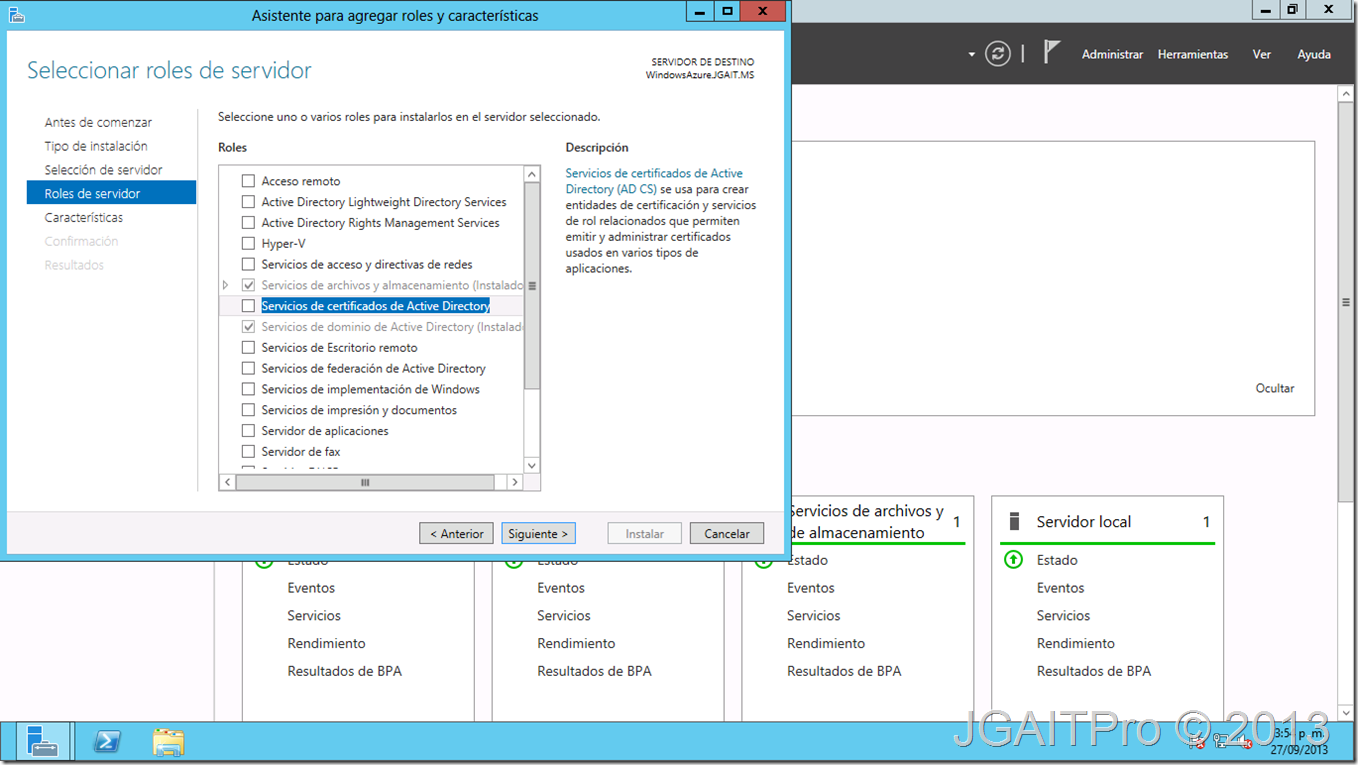Viewport: 1358px width, 765px height.
Task: Check the Acceso remoto role
Action: point(249,181)
